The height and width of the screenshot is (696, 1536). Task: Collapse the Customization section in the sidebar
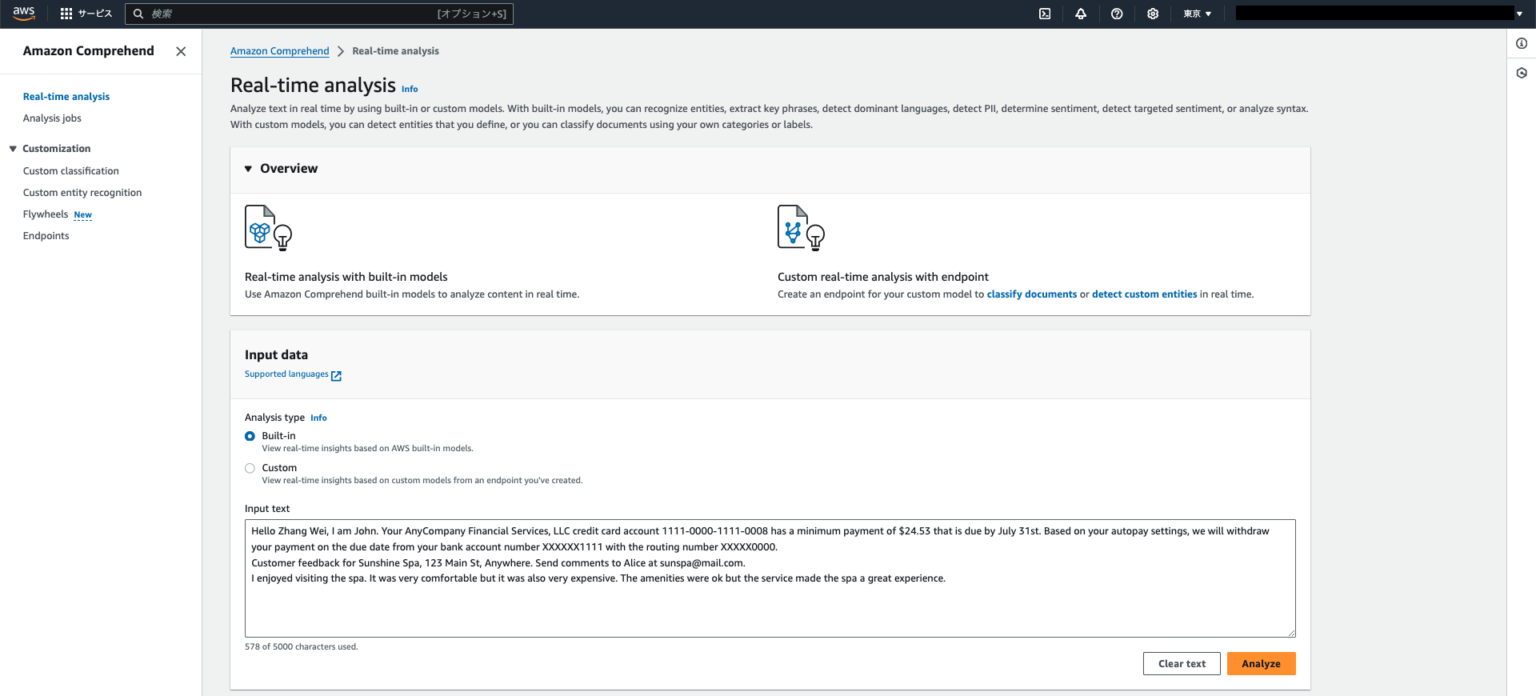click(x=10, y=148)
